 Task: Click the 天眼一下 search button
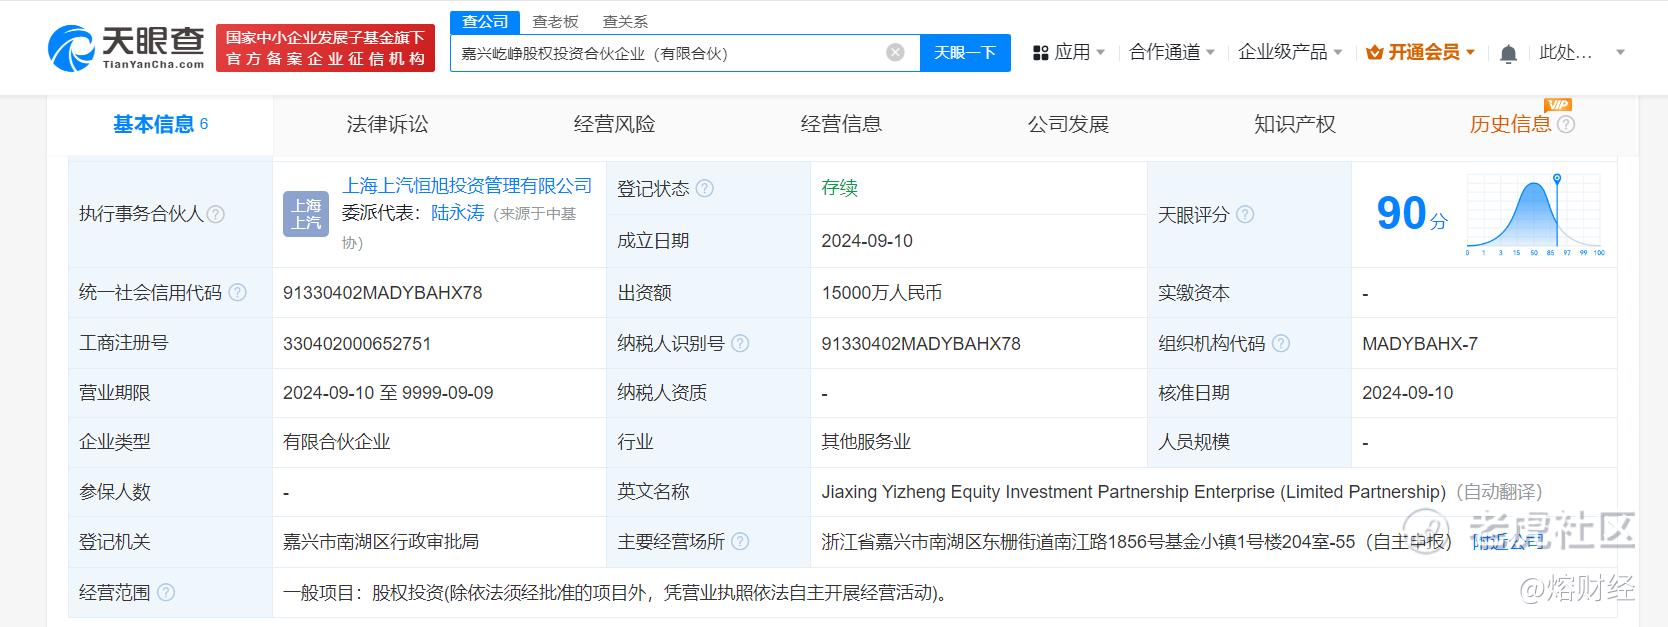[965, 52]
